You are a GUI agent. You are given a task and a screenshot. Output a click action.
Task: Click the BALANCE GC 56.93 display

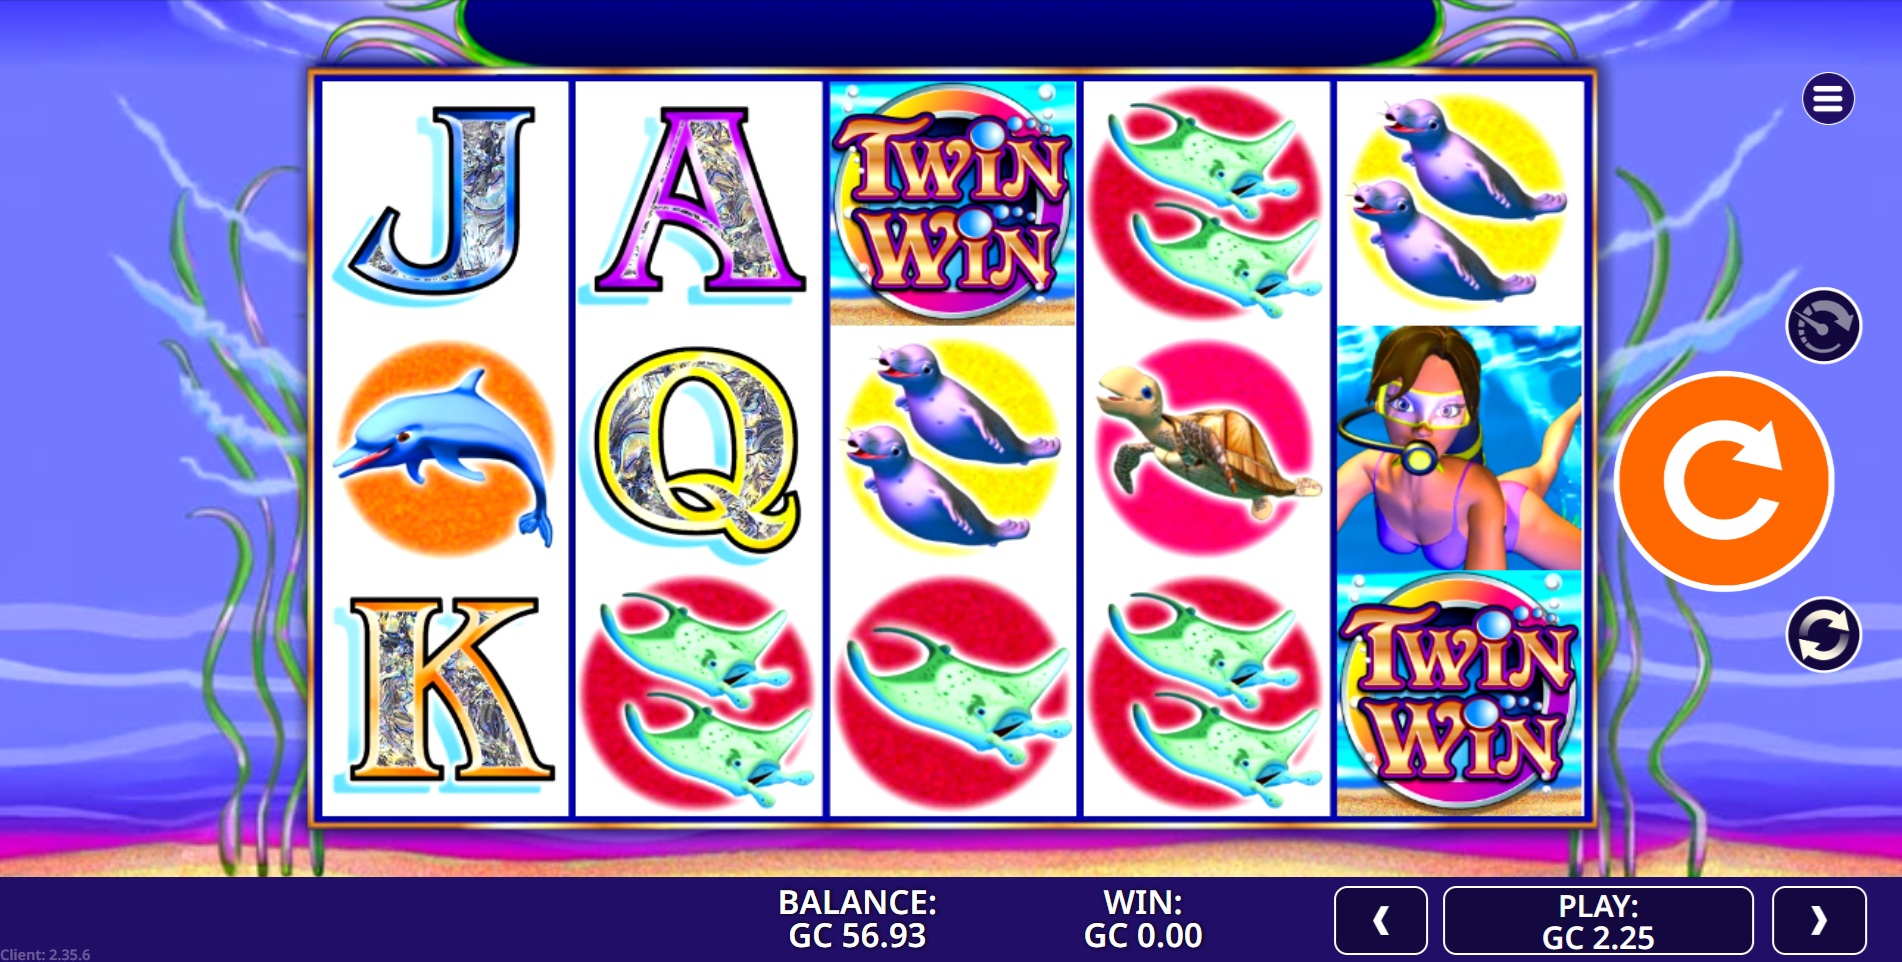click(x=857, y=919)
